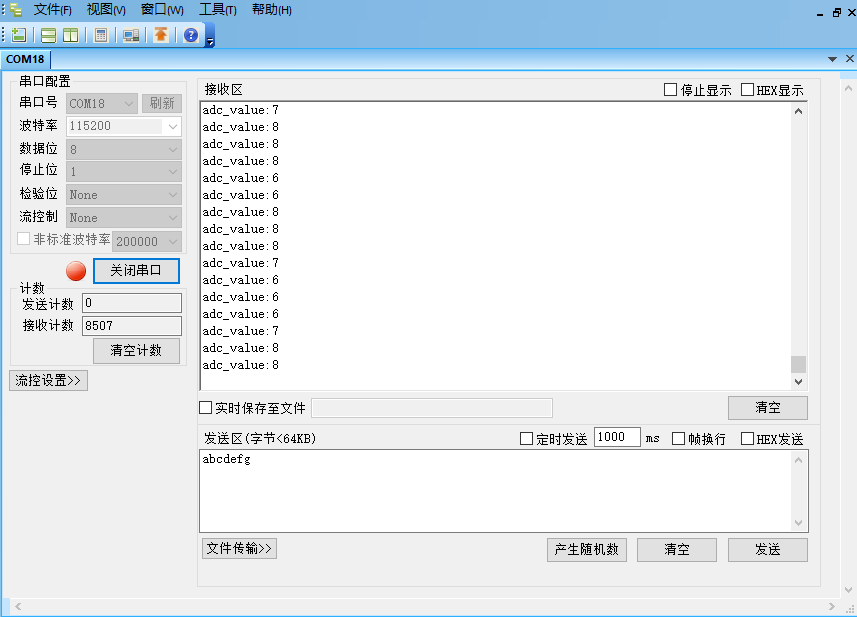This screenshot has width=857, height=617.
Task: Click the 发送计数 field
Action: tap(132, 303)
